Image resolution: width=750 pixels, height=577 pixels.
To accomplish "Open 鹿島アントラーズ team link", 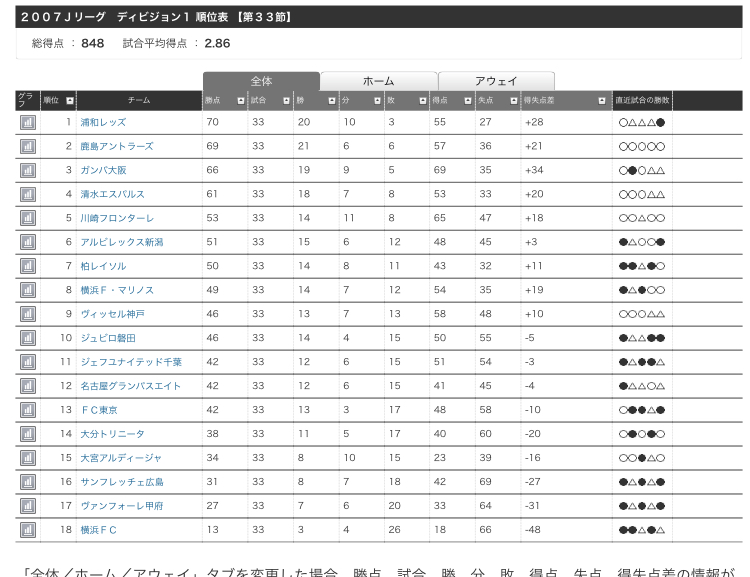I will (117, 146).
